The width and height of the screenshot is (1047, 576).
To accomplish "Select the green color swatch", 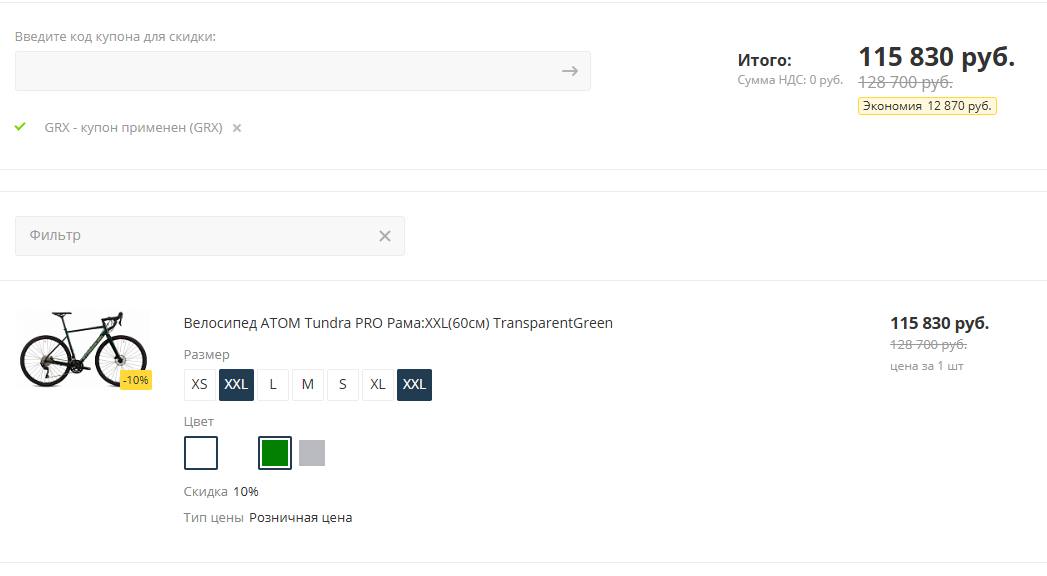I will click(275, 453).
